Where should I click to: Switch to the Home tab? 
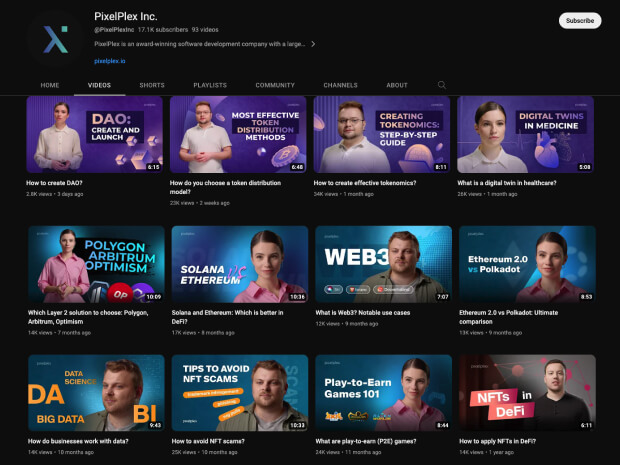coord(50,85)
